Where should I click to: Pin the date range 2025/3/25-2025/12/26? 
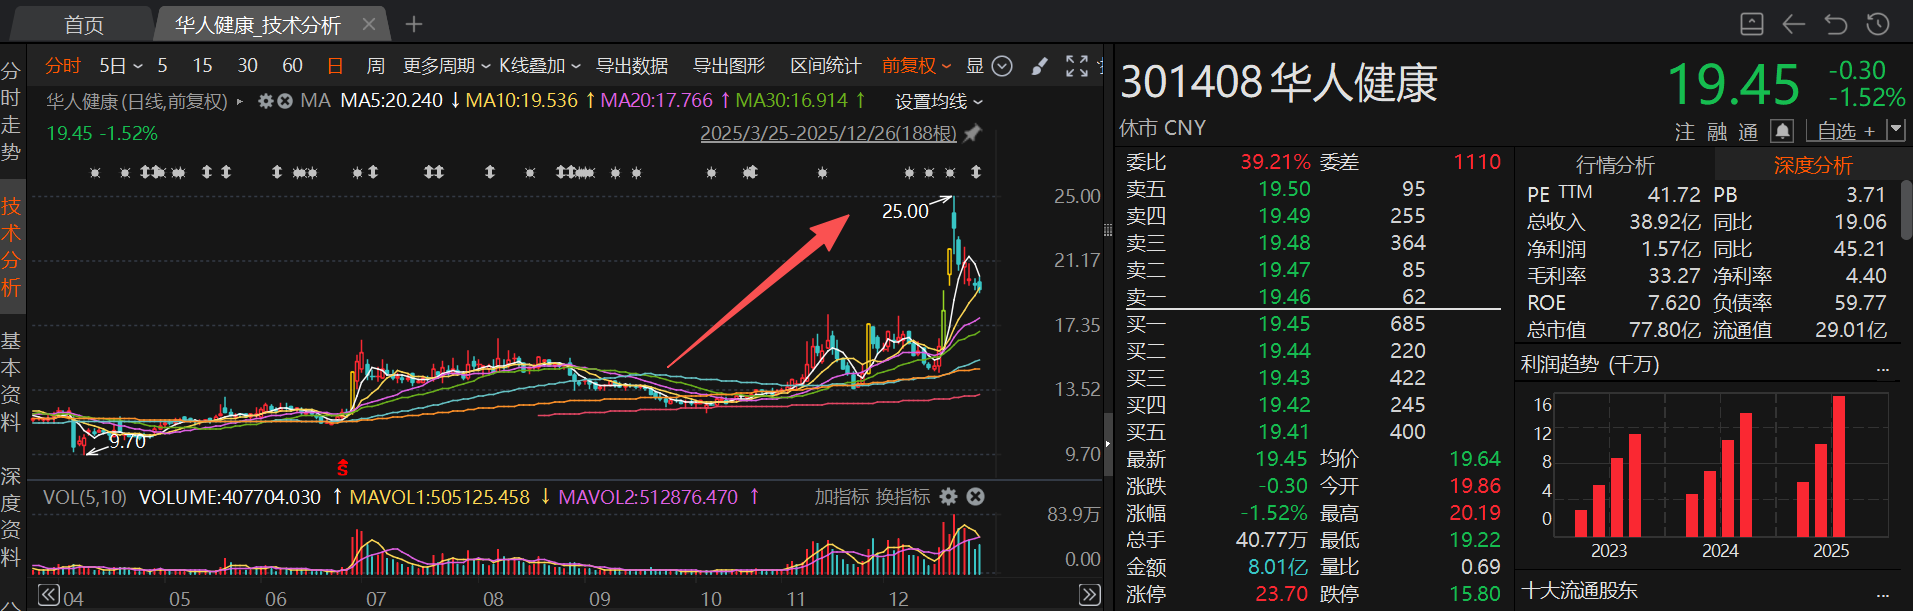click(972, 133)
